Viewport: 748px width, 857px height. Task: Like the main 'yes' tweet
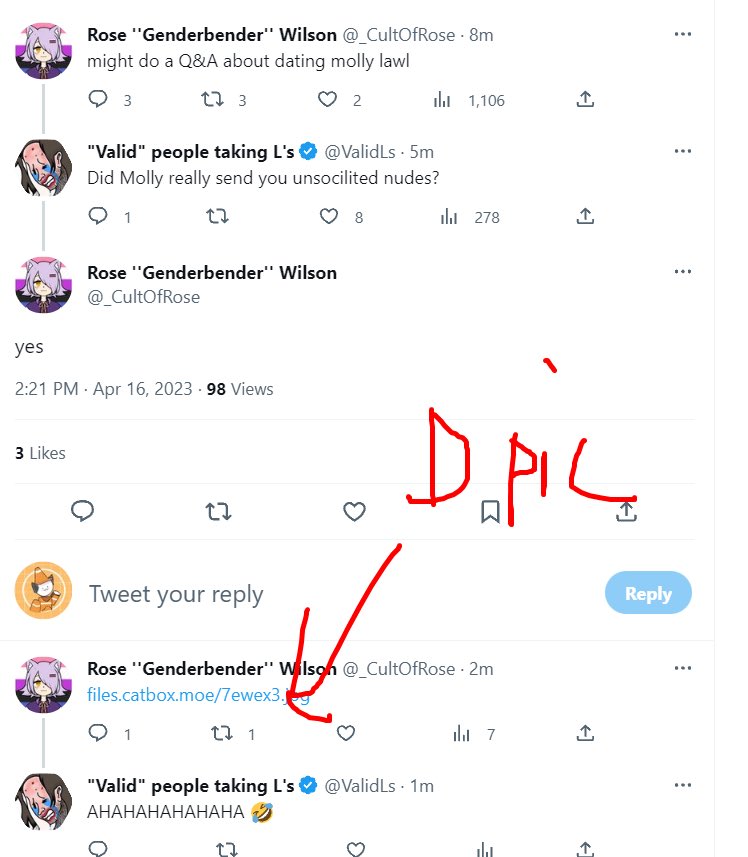pos(354,512)
